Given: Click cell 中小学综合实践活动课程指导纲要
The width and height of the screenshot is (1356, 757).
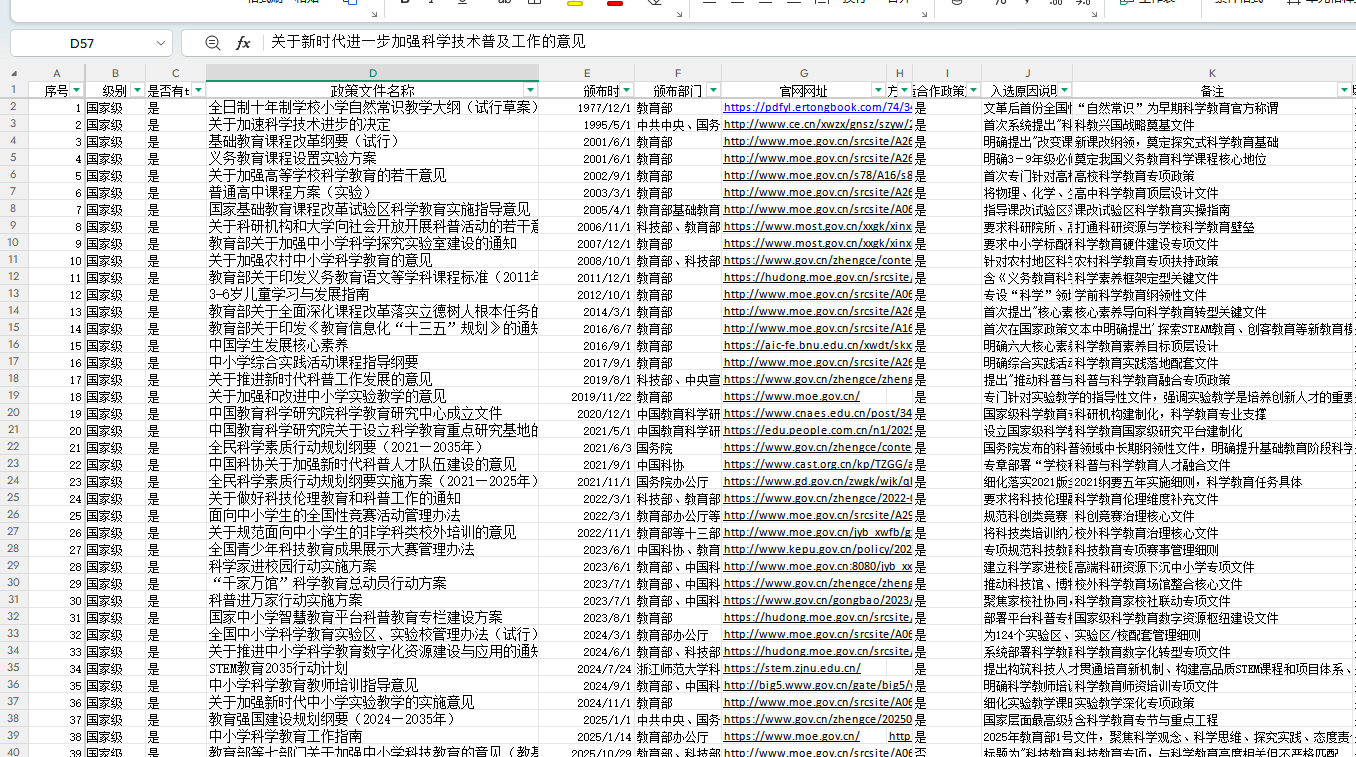Looking at the screenshot, I should pyautogui.click(x=372, y=362).
